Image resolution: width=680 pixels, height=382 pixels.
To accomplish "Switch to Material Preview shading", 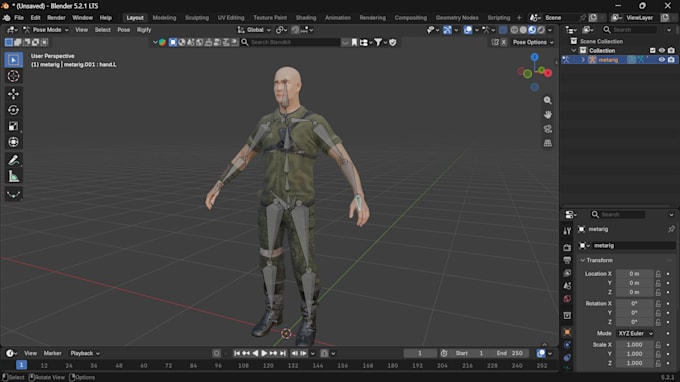I will pos(532,30).
